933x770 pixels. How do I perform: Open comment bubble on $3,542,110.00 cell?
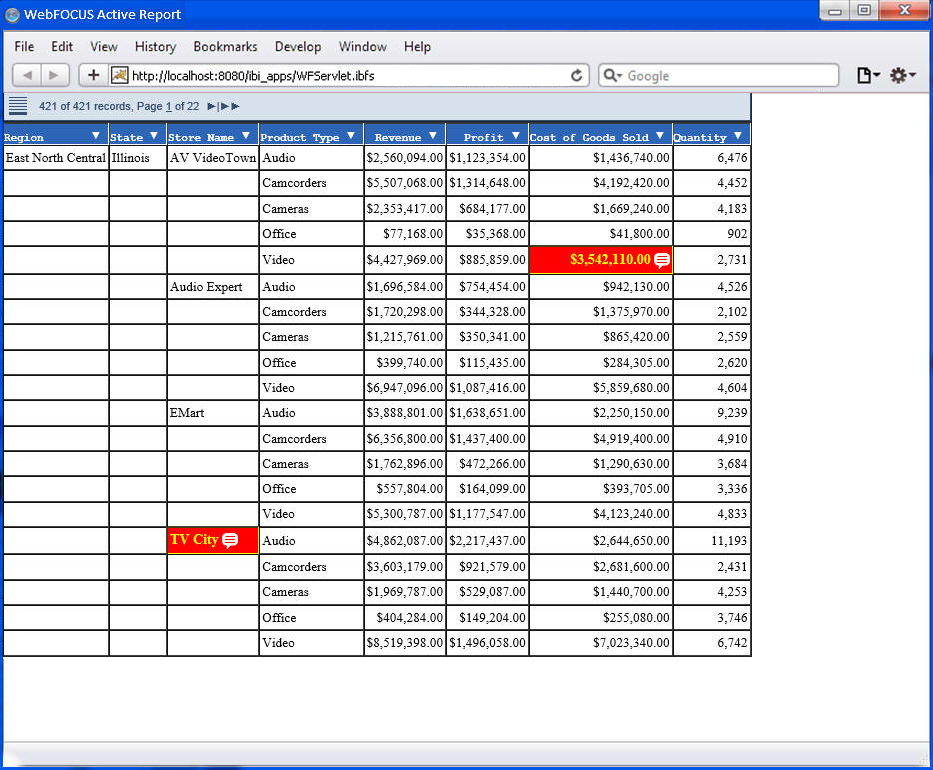point(662,260)
